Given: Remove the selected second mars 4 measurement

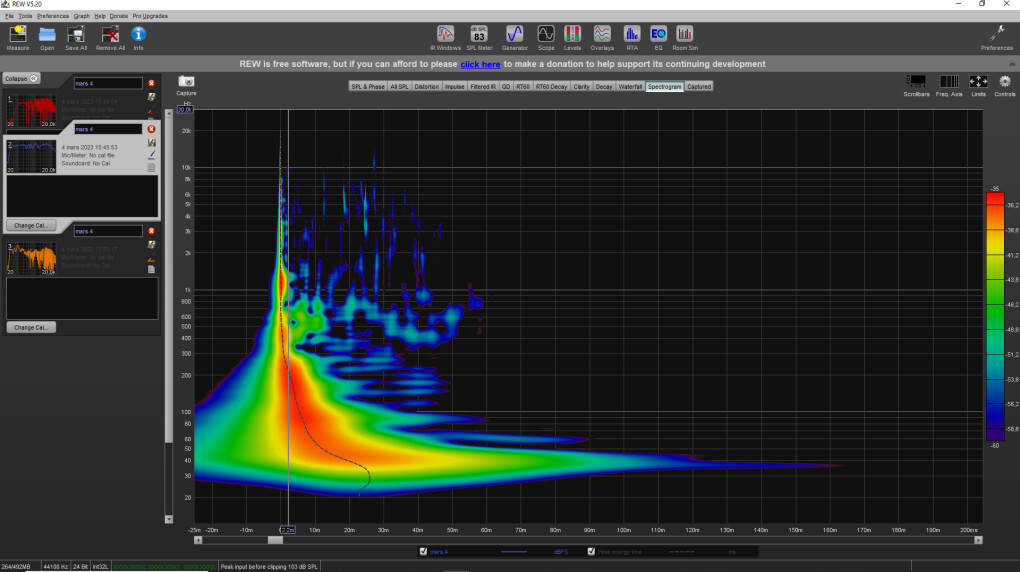Looking at the screenshot, I should [152, 129].
